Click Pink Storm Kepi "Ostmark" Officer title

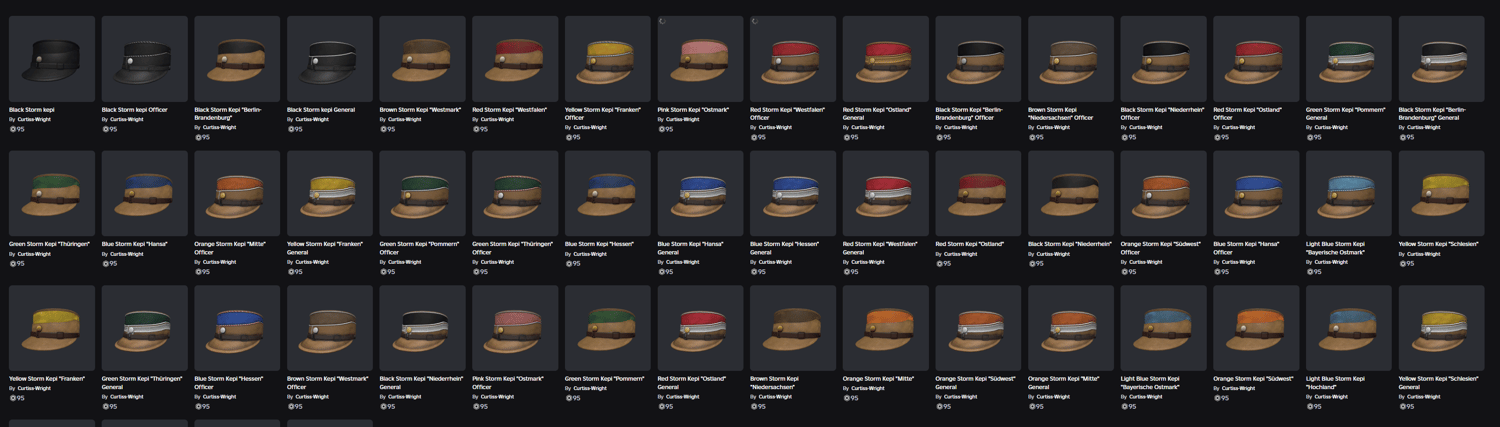point(509,382)
